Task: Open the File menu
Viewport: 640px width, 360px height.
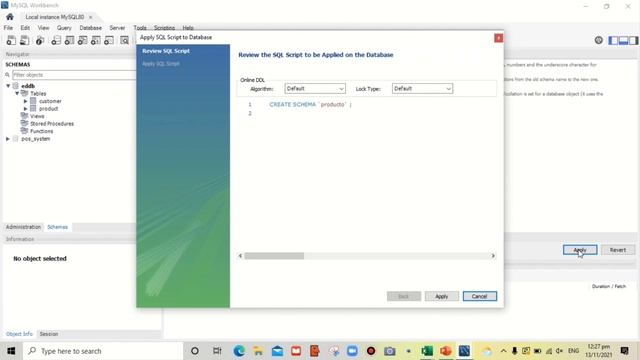Action: 8,28
